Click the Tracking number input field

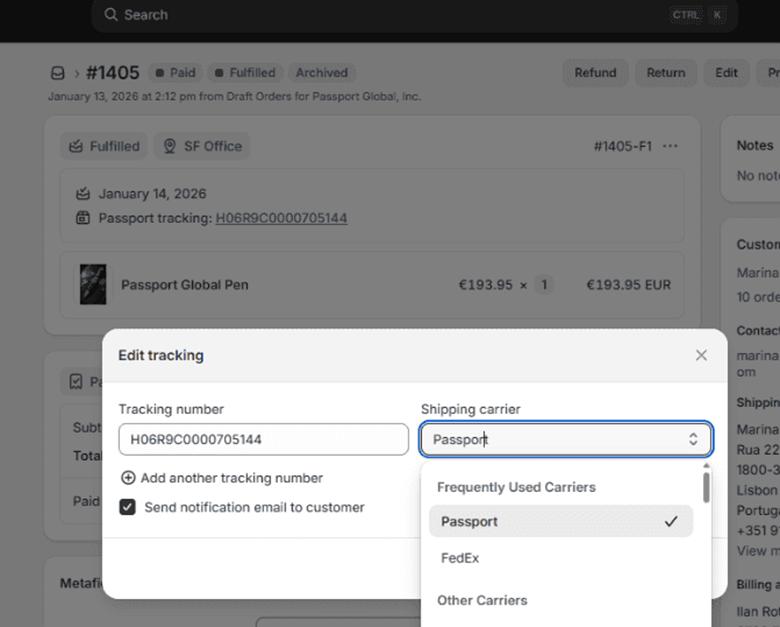click(263, 439)
